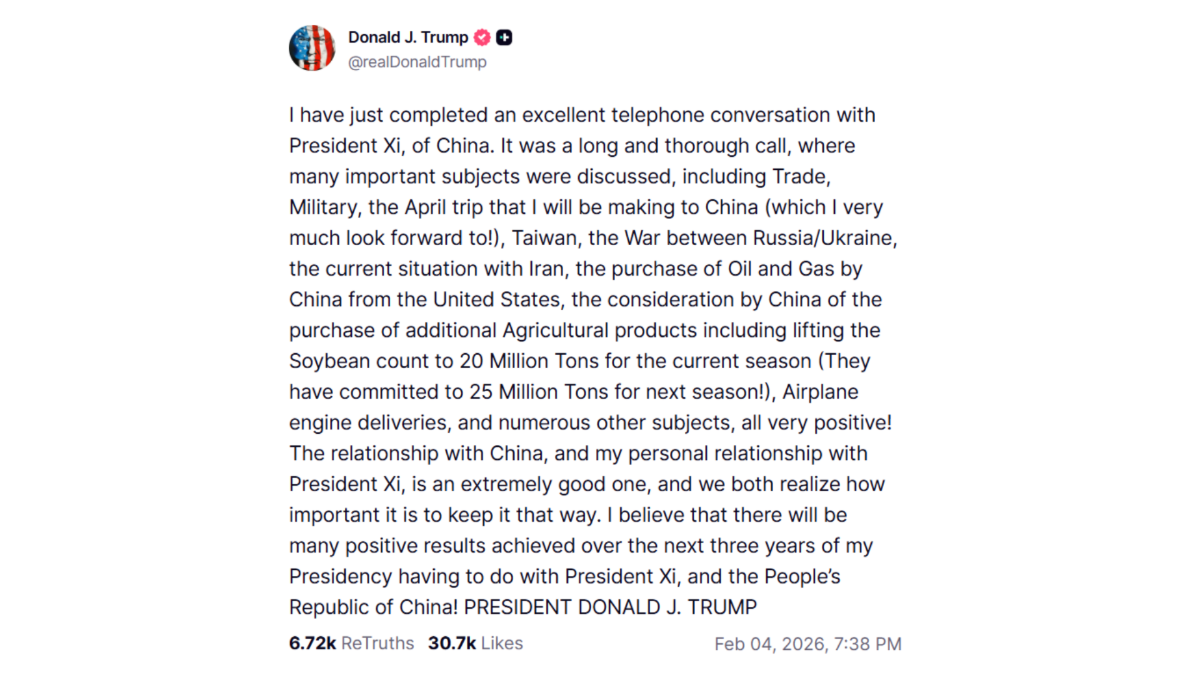Open the Feb 04, 2026 timestamp link
The width and height of the screenshot is (1199, 674).
(x=807, y=644)
